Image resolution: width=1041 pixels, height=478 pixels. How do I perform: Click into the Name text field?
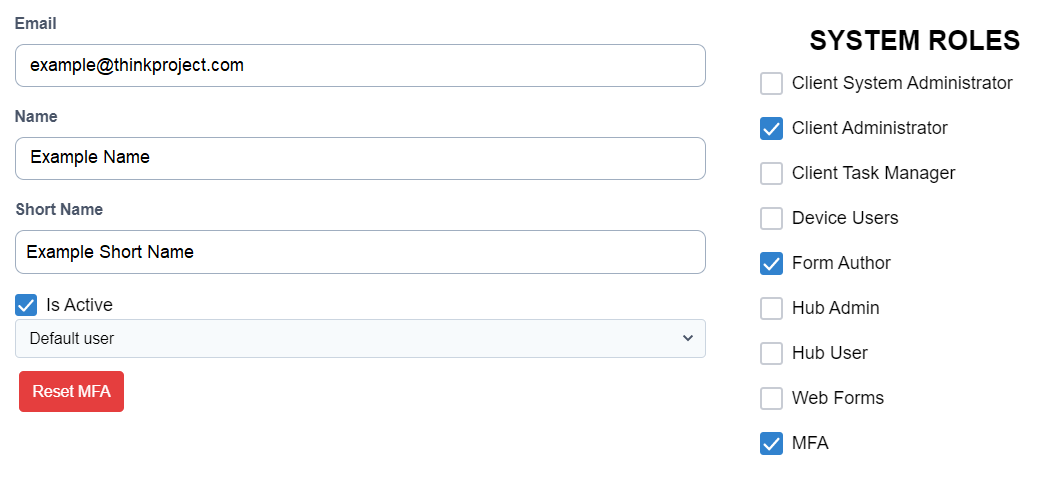(x=360, y=158)
